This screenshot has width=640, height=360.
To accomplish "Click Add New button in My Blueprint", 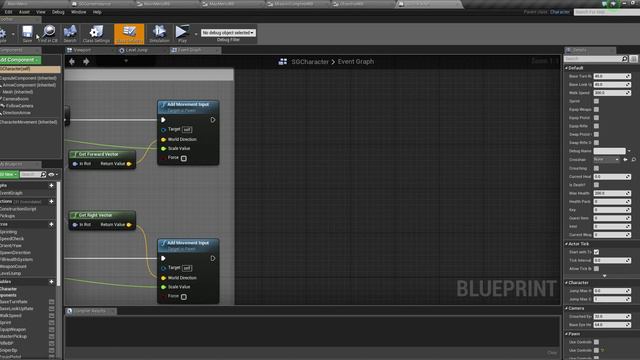I will pyautogui.click(x=9, y=175).
